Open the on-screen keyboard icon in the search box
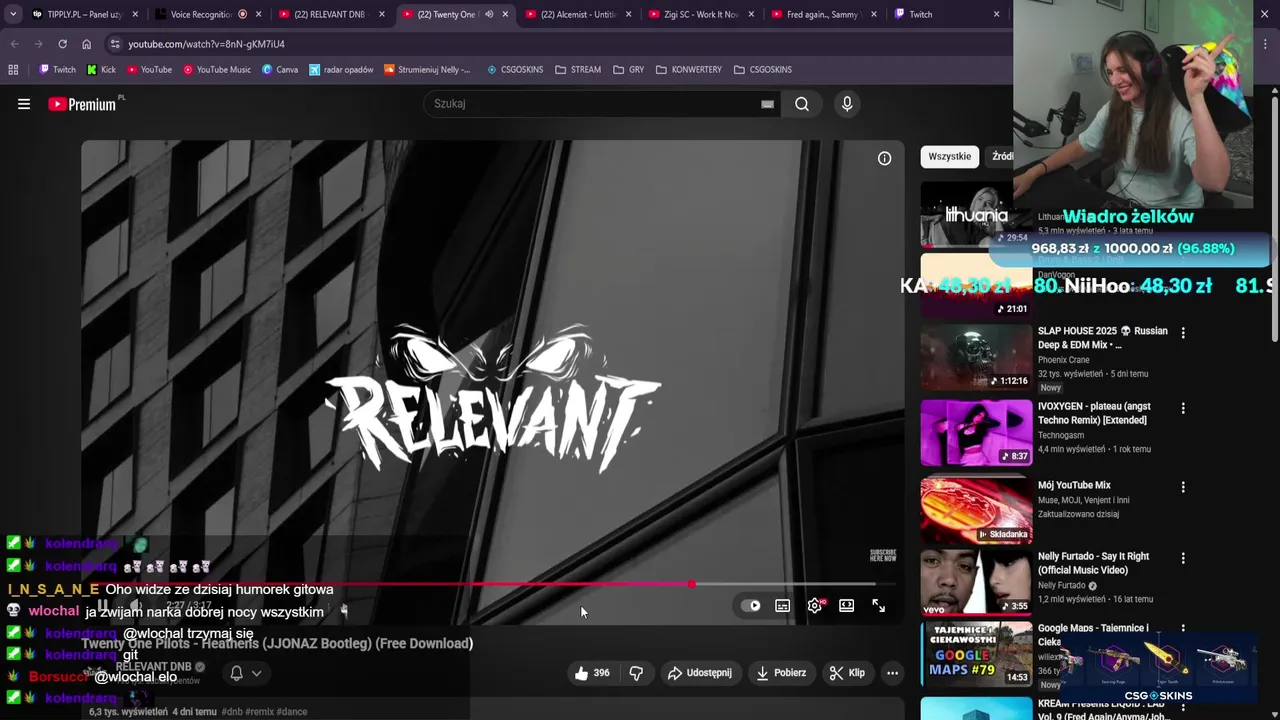The image size is (1280, 720). click(767, 104)
